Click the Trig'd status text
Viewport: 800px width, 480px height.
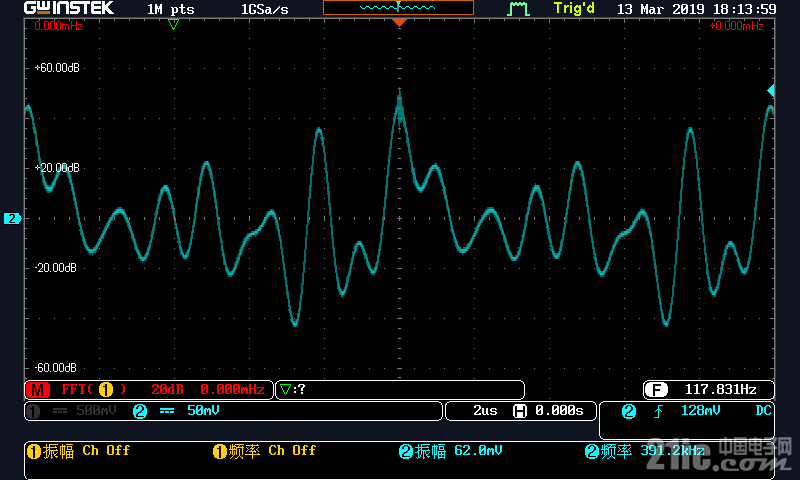tap(574, 9)
